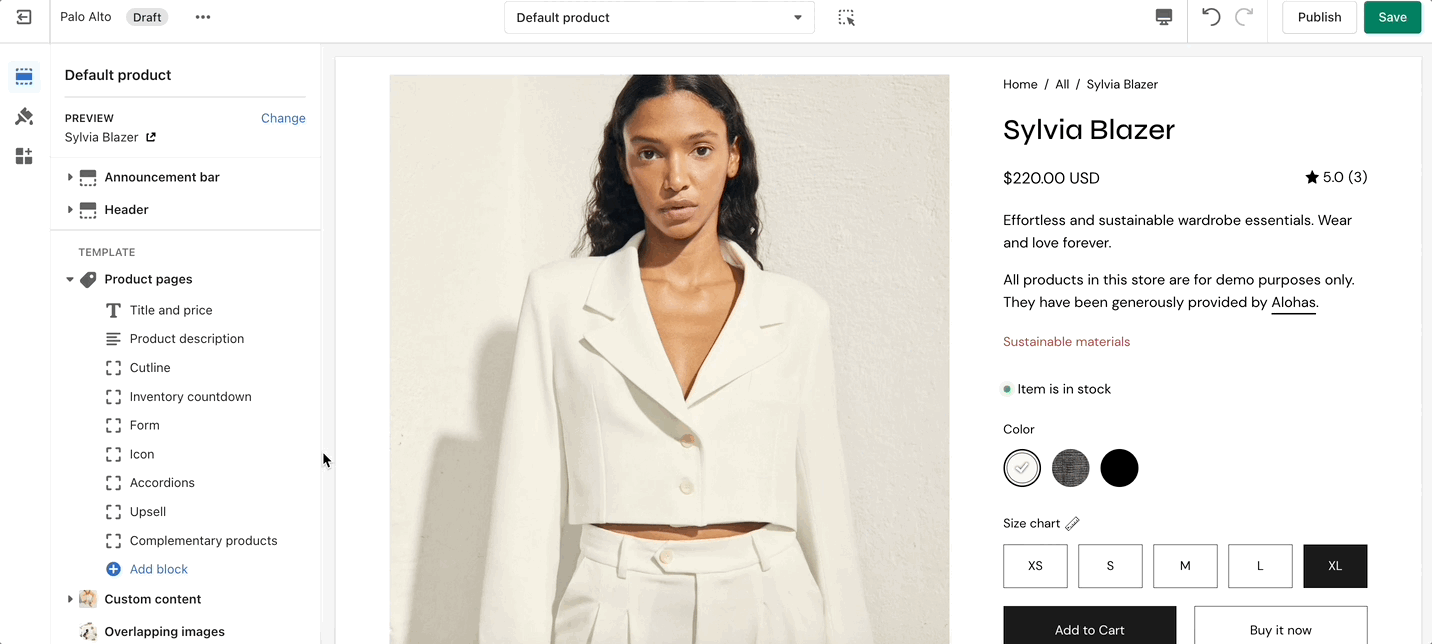Select the Accordions block
This screenshot has height=644, width=1432.
coord(162,483)
